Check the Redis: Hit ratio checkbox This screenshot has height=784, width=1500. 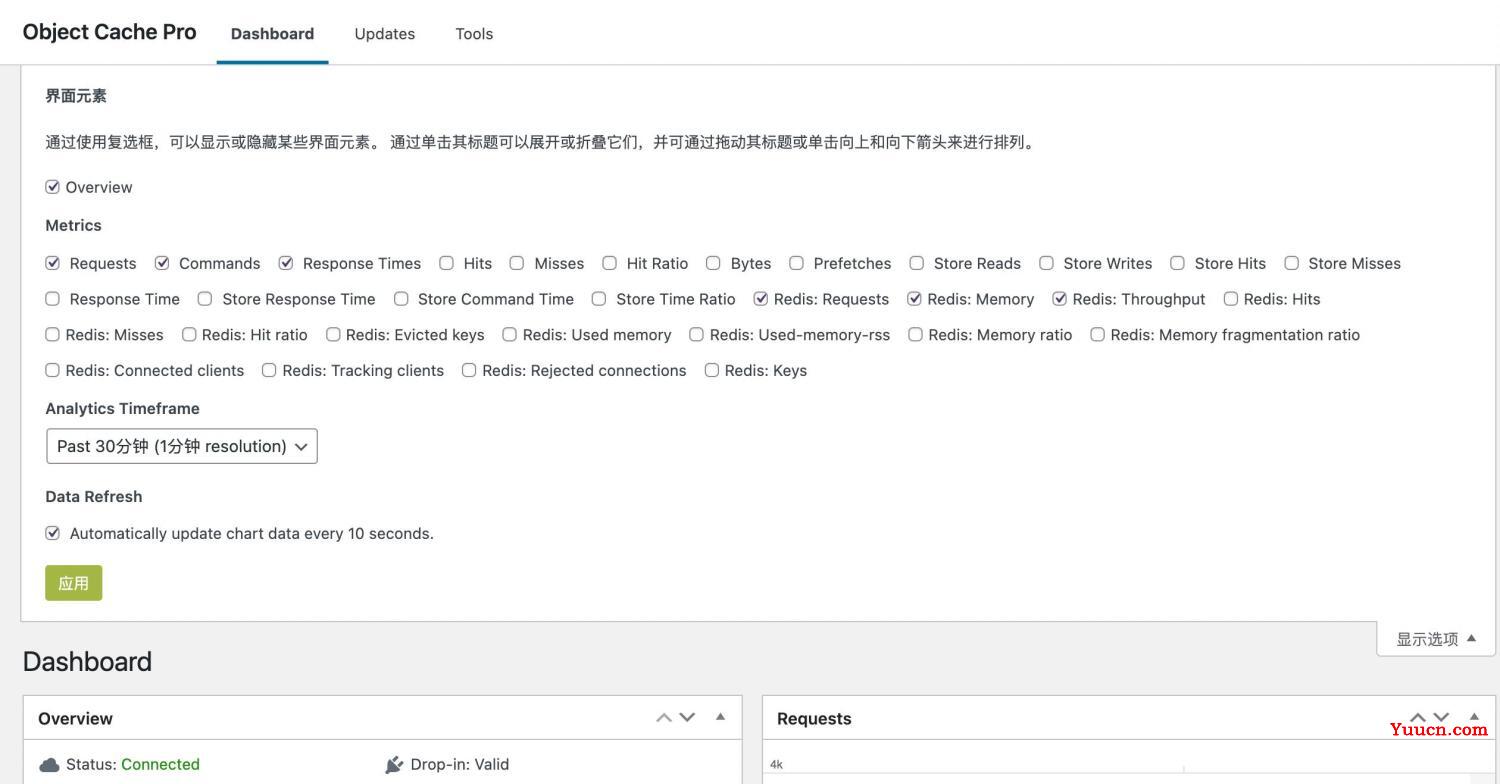coord(189,335)
